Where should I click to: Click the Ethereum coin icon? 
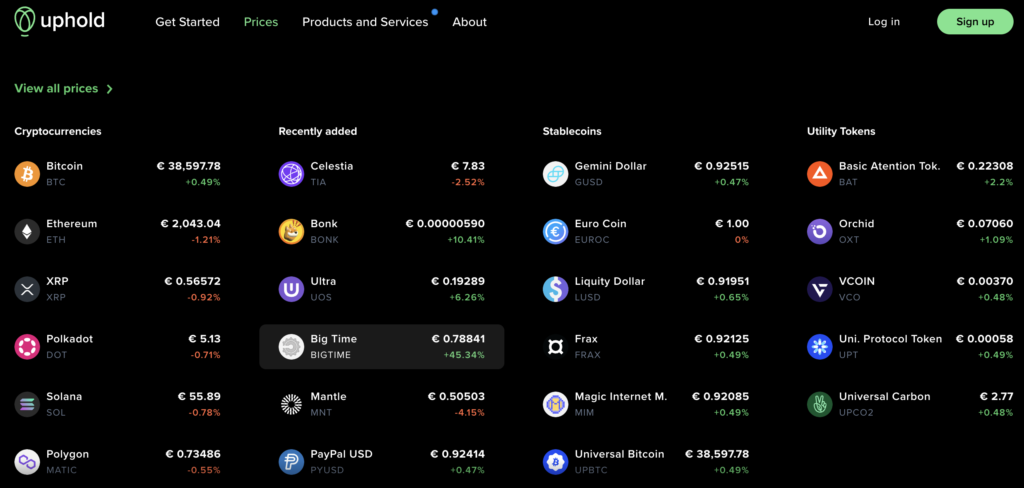coord(27,231)
